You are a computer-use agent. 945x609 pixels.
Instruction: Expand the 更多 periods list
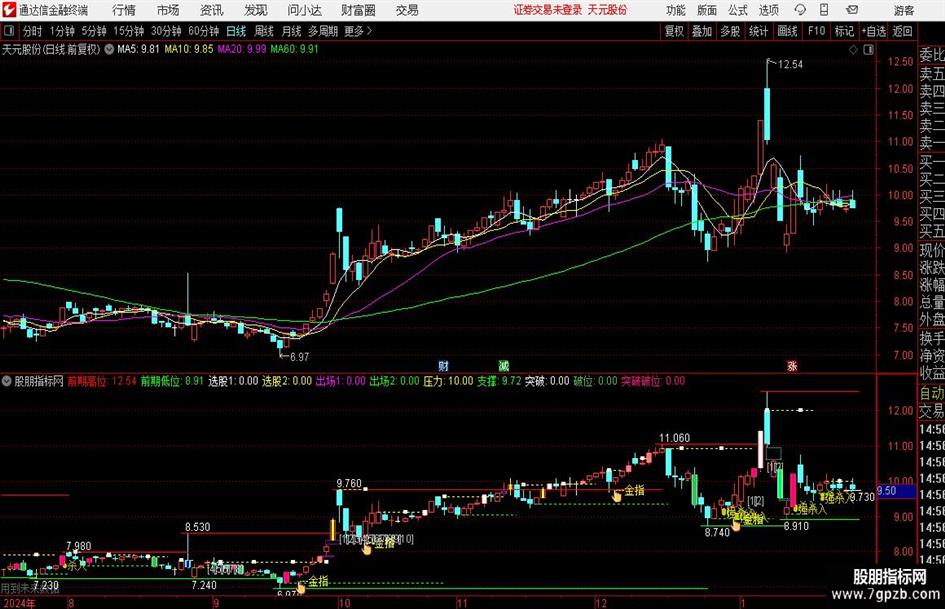click(358, 31)
